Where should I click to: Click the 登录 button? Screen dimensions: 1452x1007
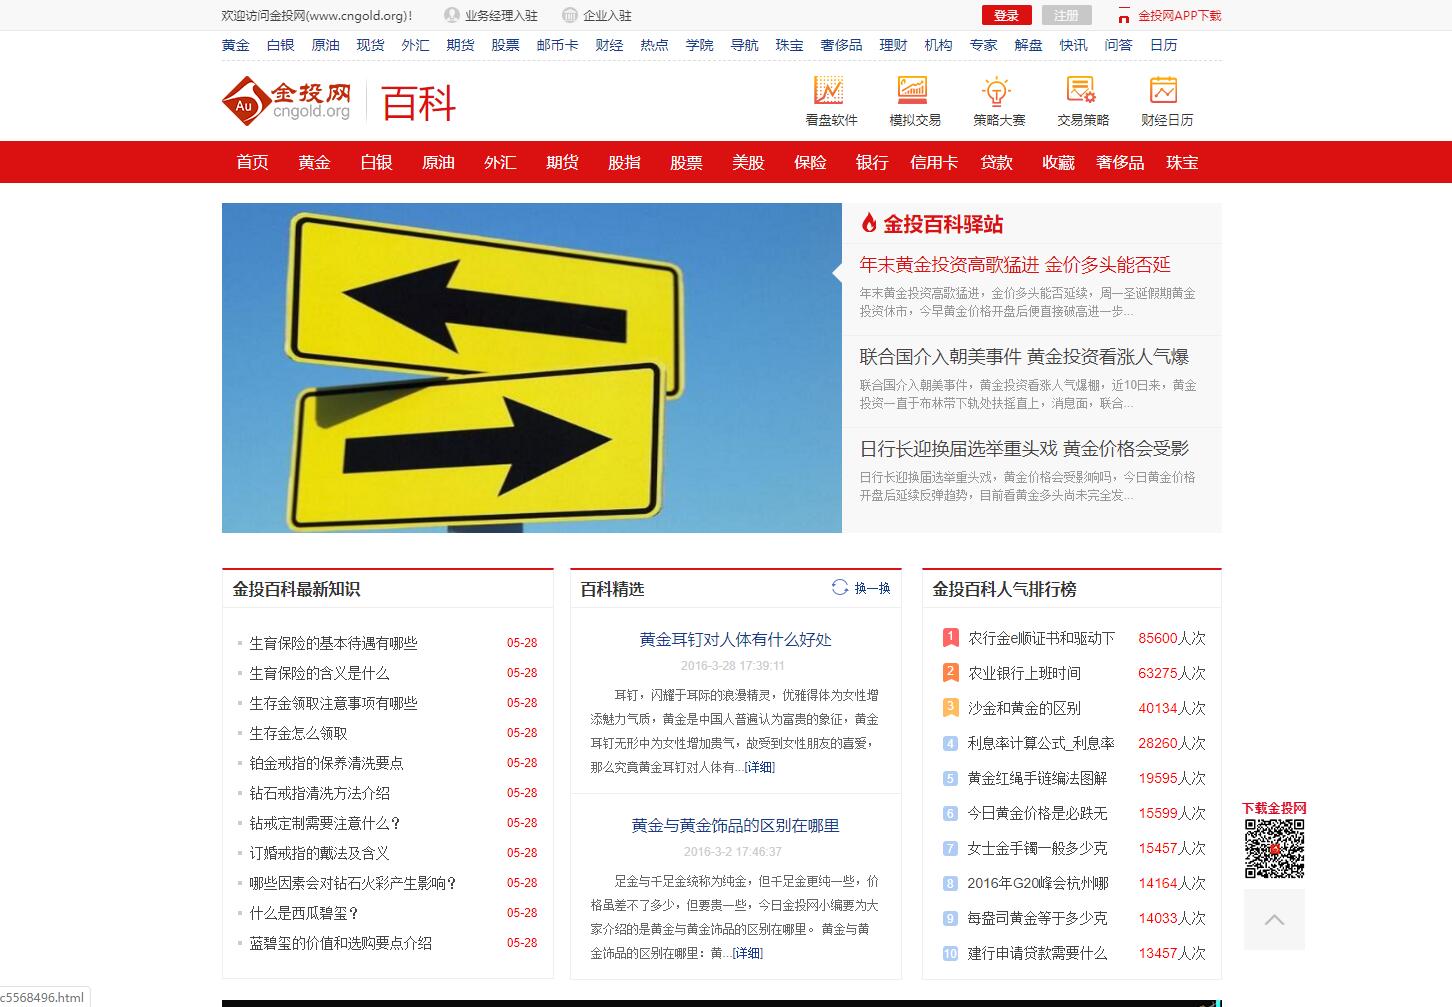(x=1006, y=15)
